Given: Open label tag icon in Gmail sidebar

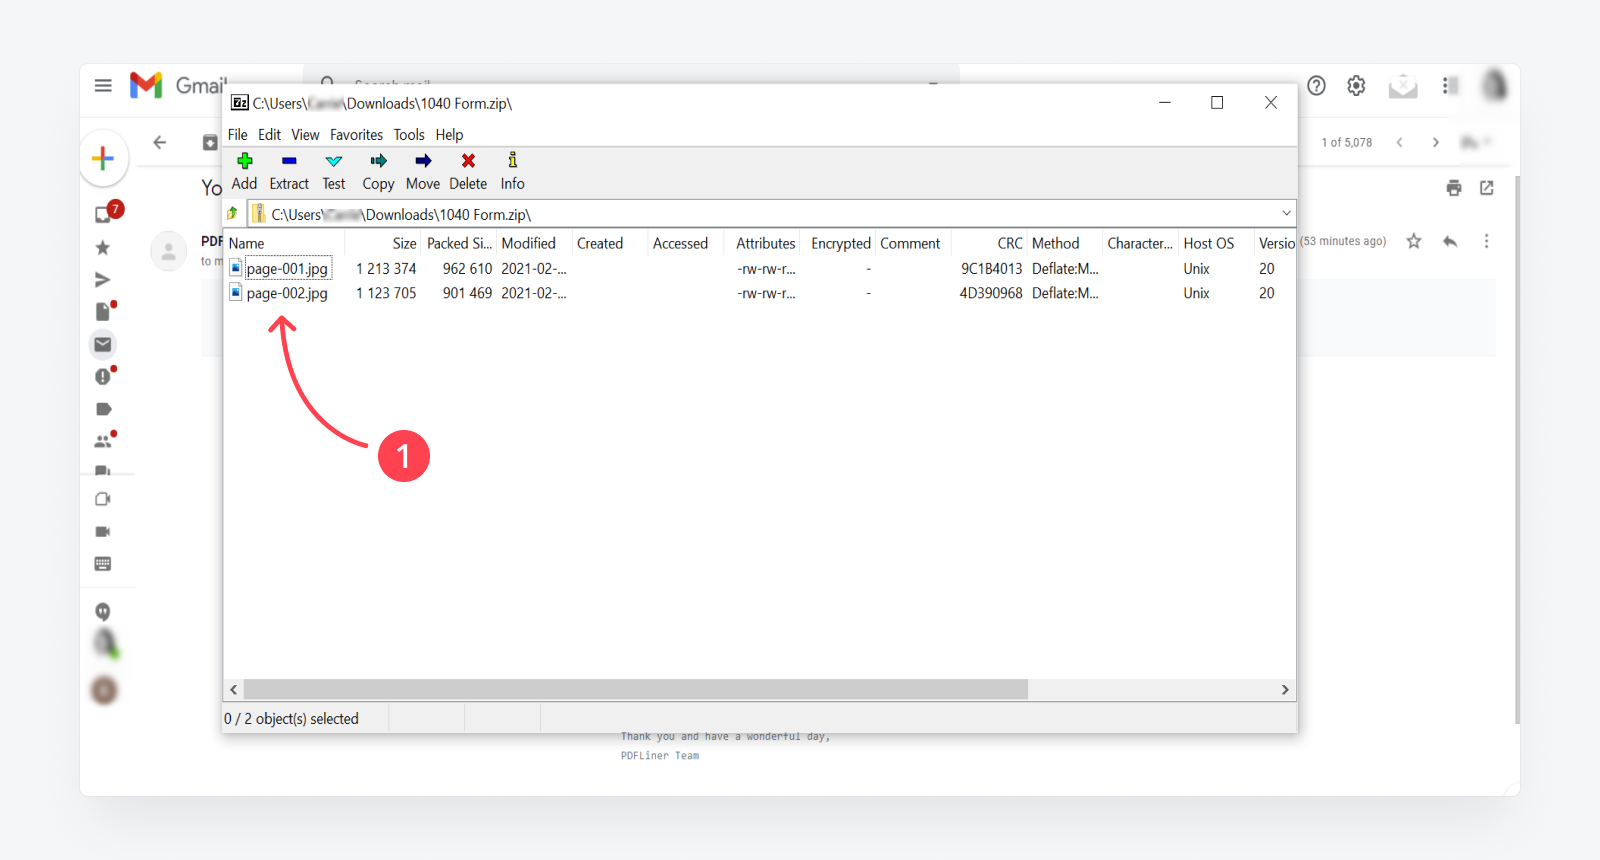Looking at the screenshot, I should (x=104, y=409).
